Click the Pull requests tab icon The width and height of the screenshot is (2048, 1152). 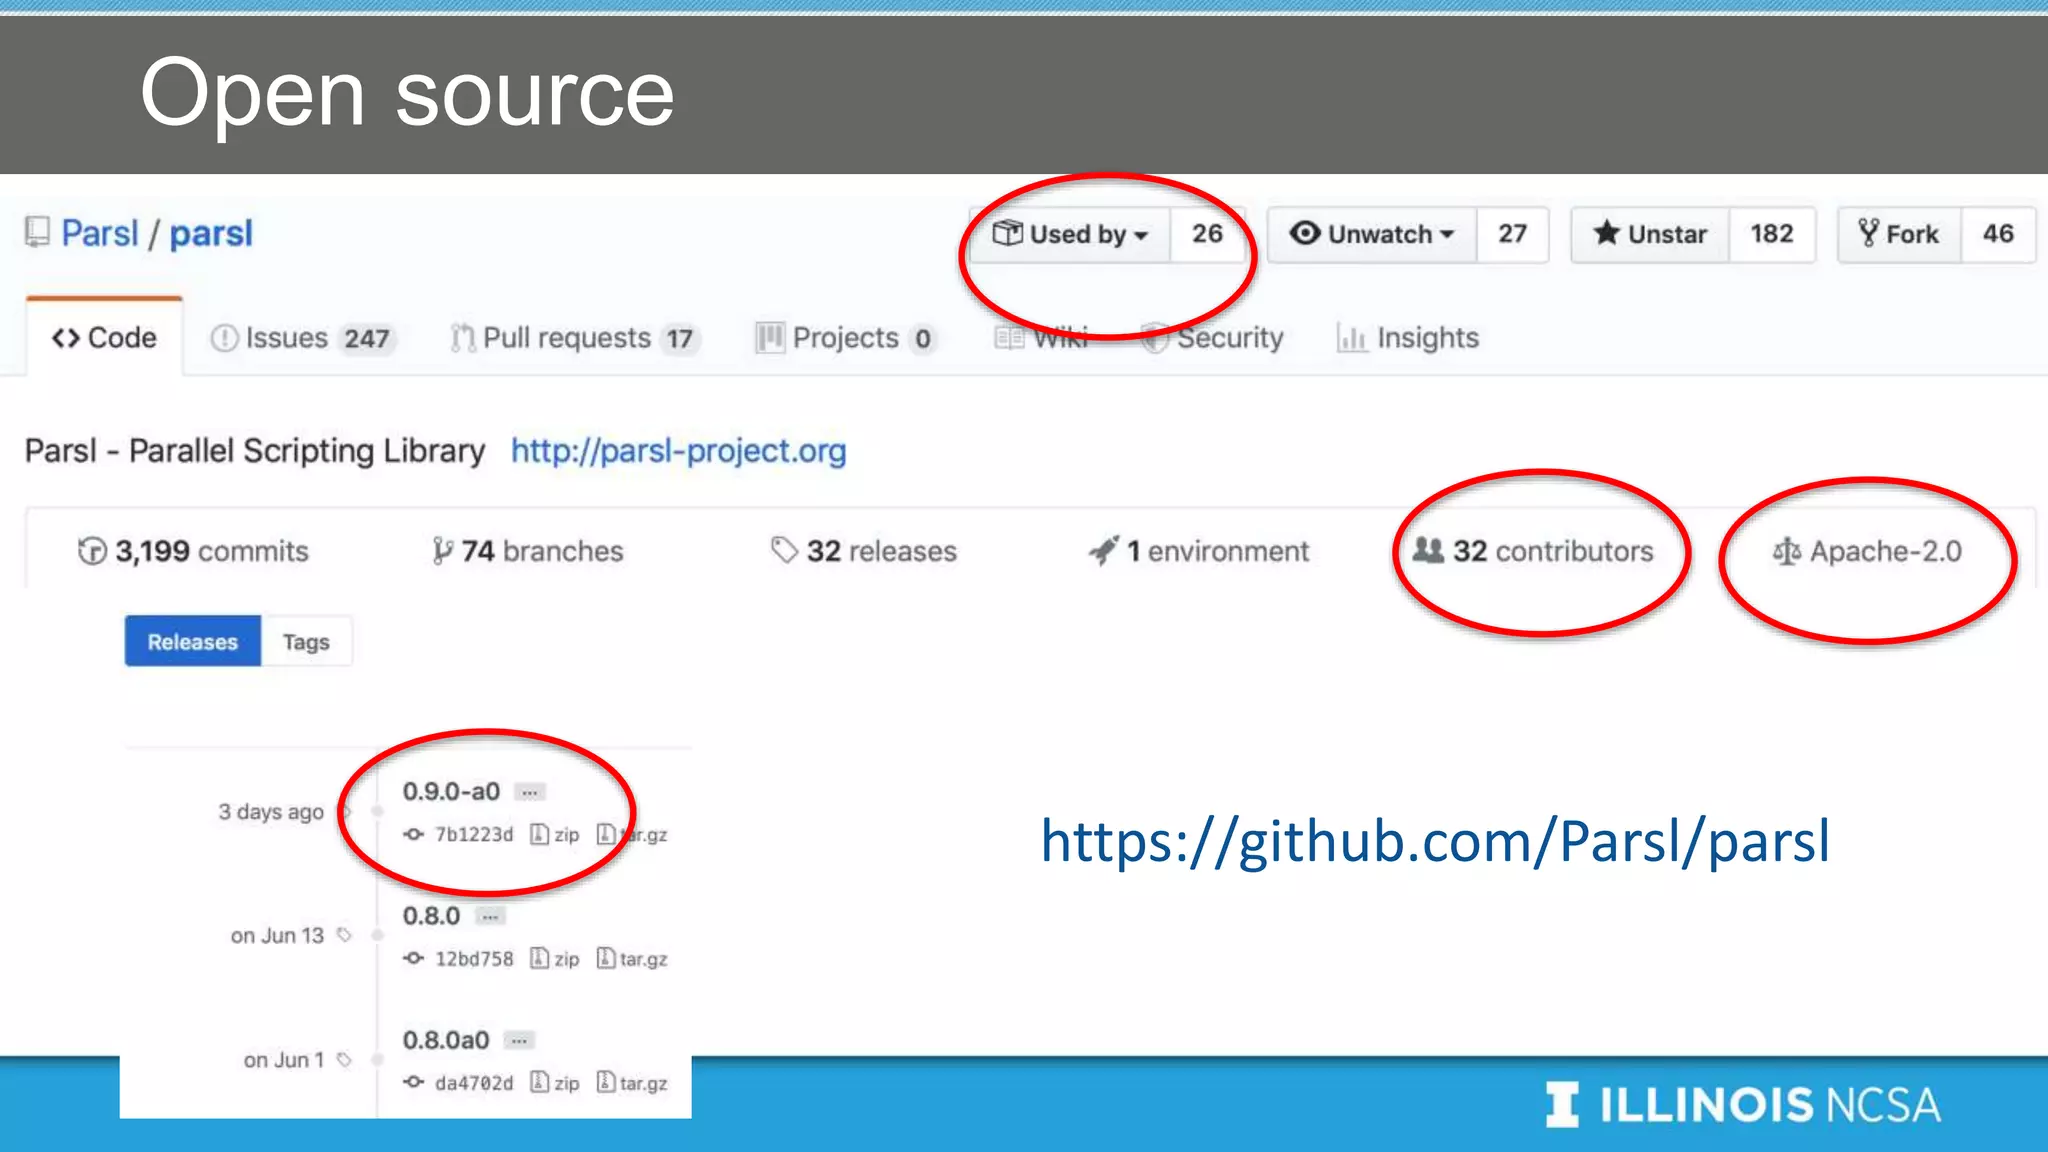click(462, 338)
